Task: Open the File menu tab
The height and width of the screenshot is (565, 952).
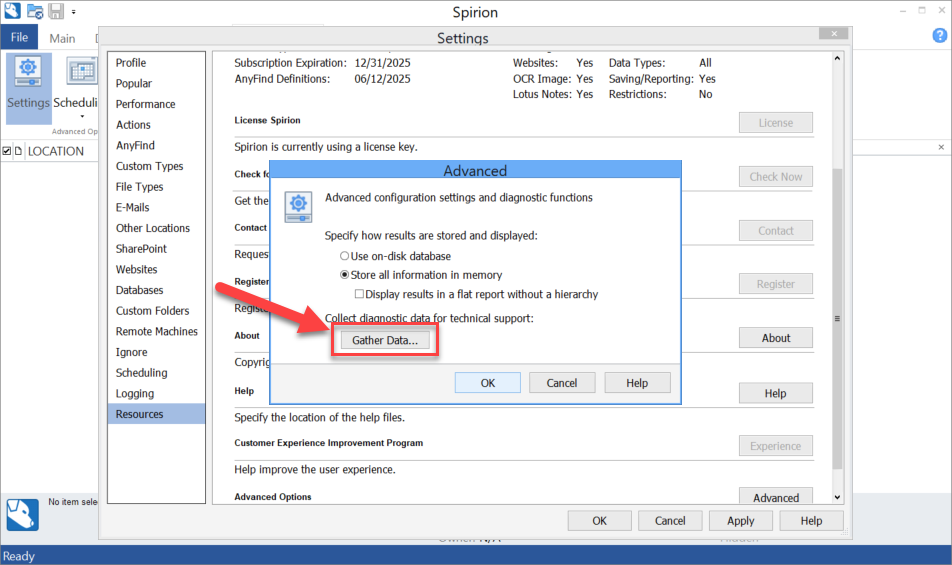Action: tap(19, 38)
